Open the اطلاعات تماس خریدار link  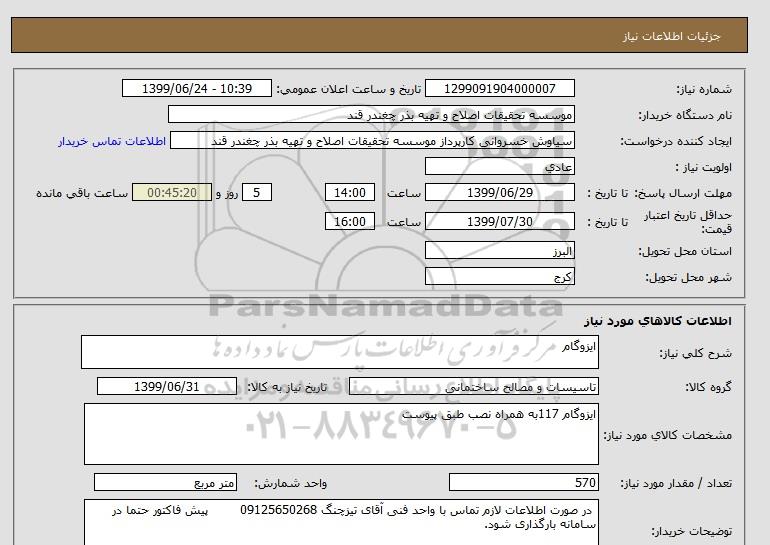(x=112, y=141)
